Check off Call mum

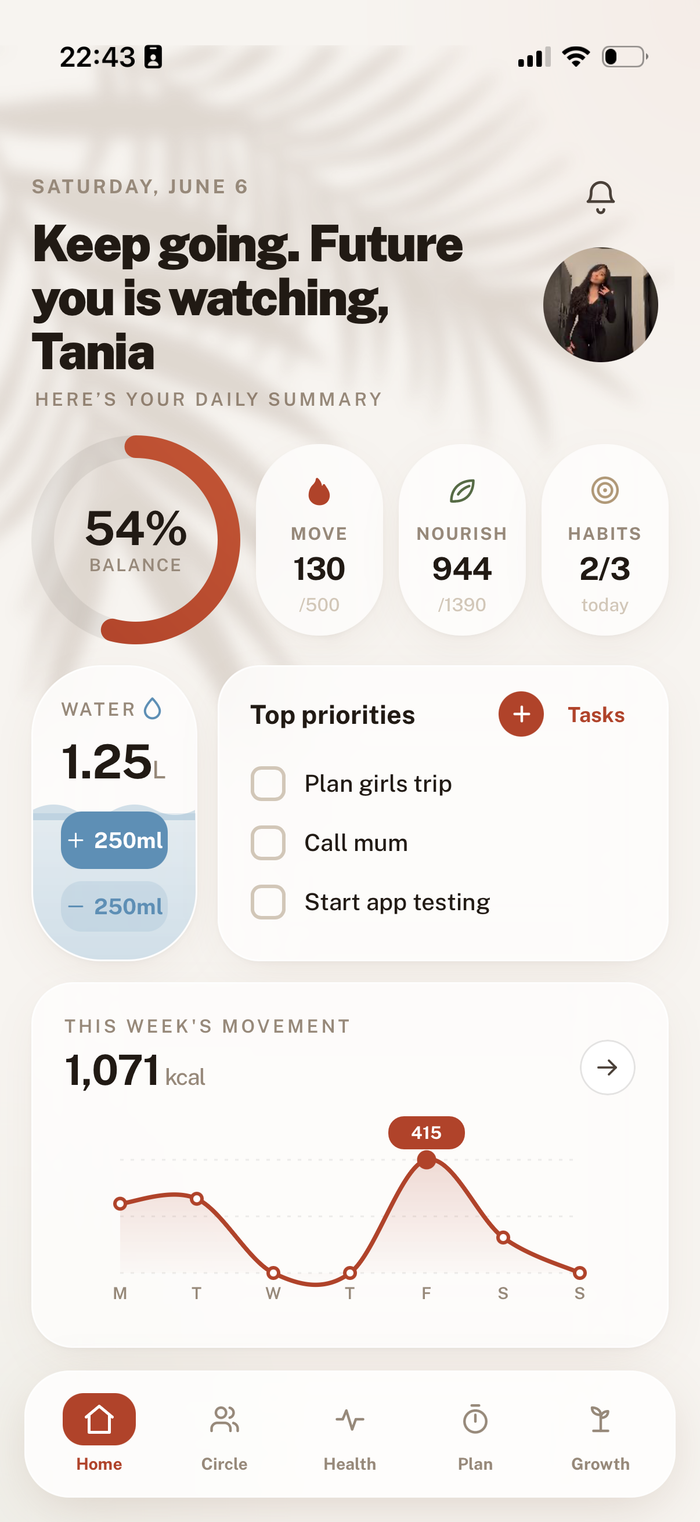[x=268, y=842]
